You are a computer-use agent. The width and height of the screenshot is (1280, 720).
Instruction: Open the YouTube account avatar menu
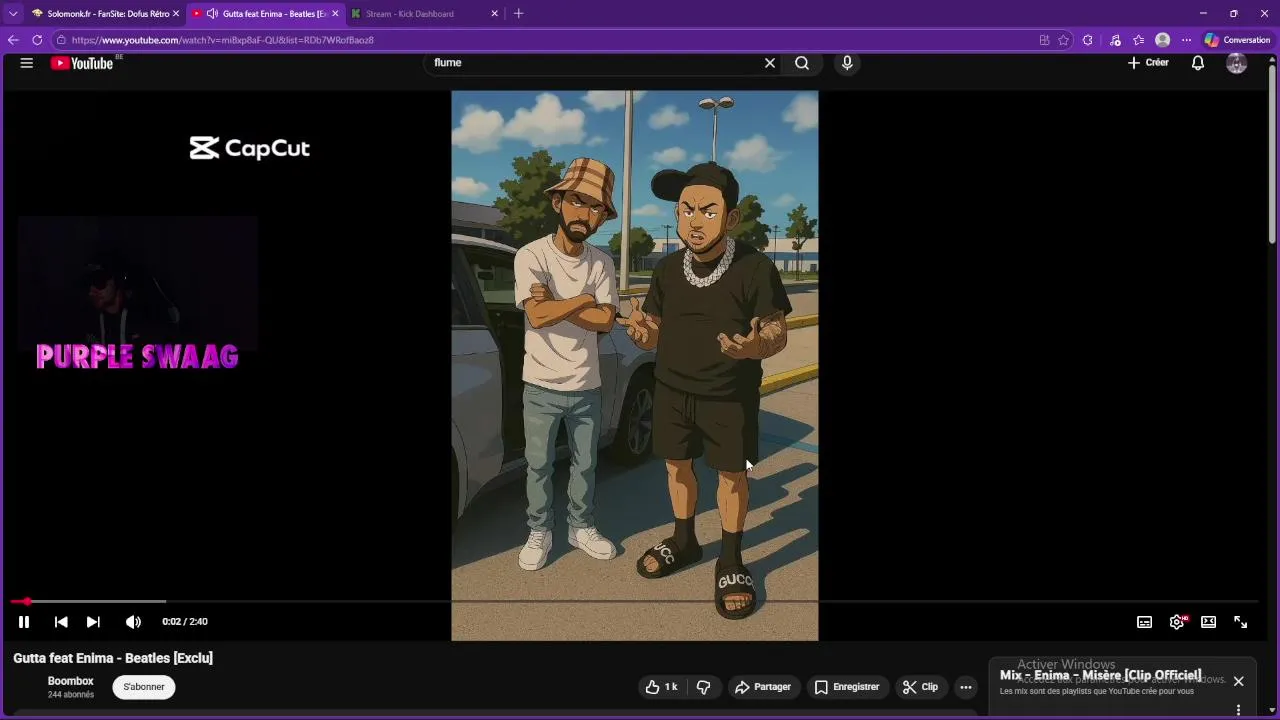click(x=1237, y=63)
